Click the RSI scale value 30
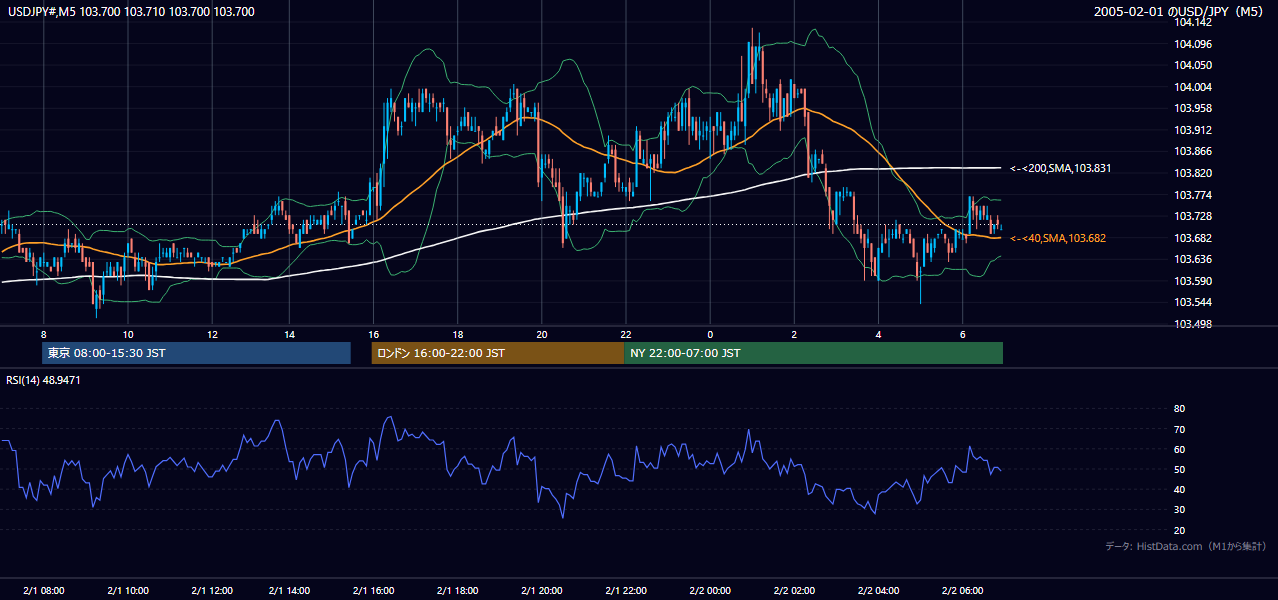The width and height of the screenshot is (1278, 600). [x=1179, y=510]
